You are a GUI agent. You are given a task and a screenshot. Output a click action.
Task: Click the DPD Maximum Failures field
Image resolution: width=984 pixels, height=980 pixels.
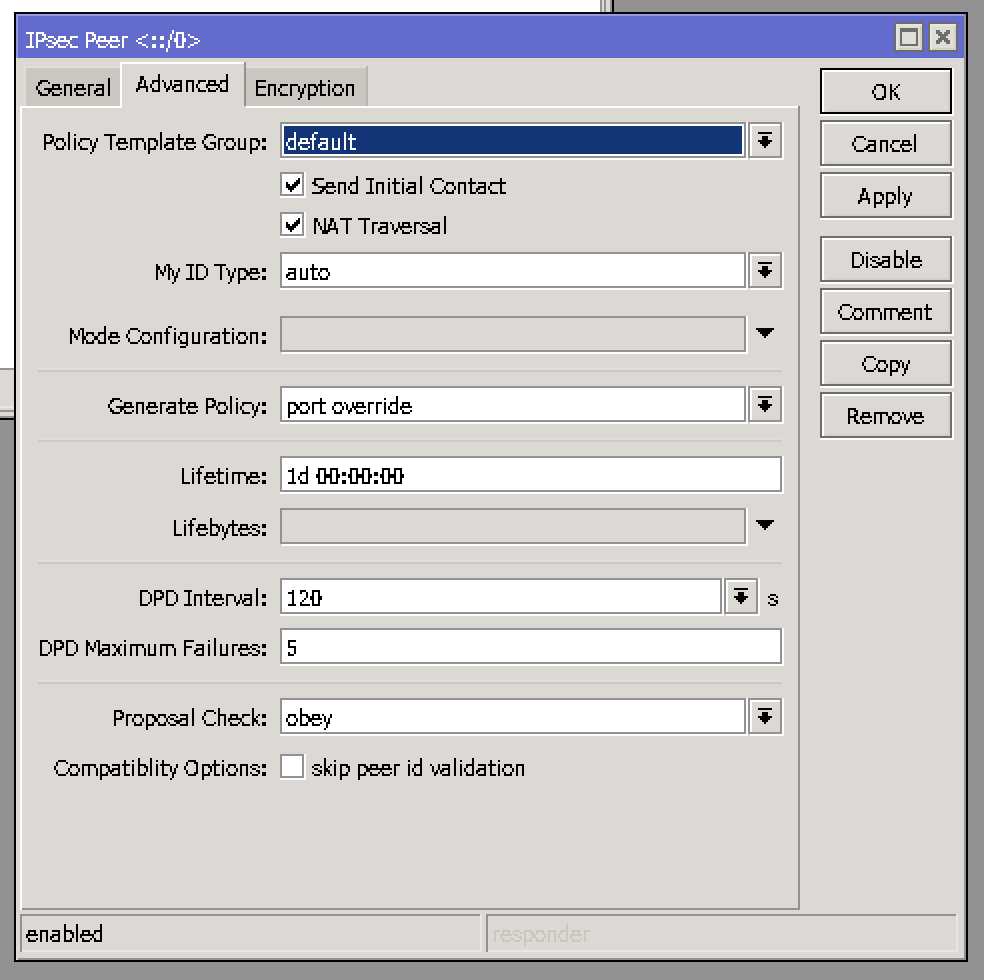[x=531, y=646]
